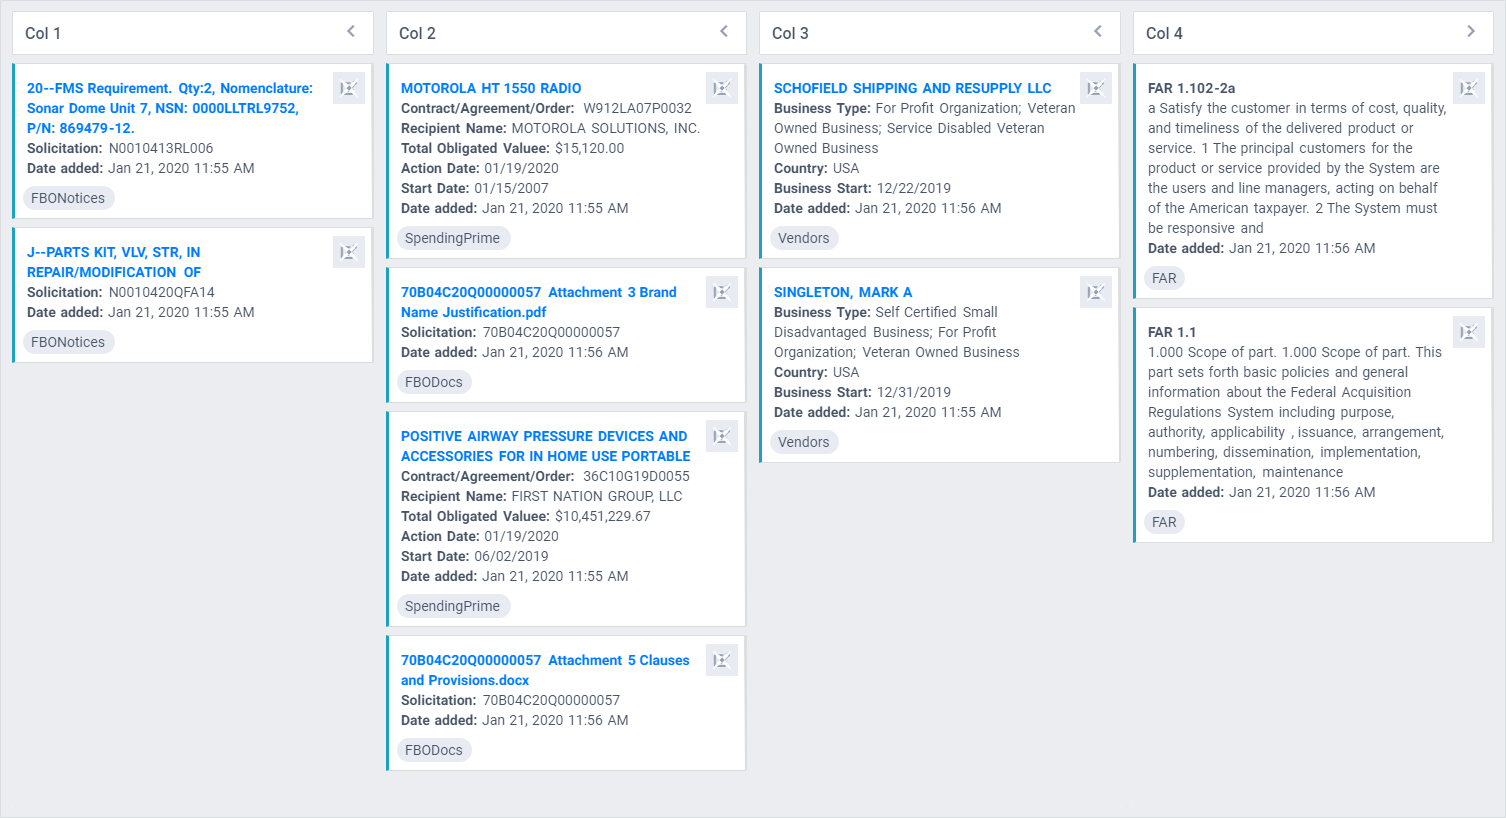This screenshot has width=1506, height=818.
Task: Click solicitation number N0010413RL006
Action: pos(161,148)
